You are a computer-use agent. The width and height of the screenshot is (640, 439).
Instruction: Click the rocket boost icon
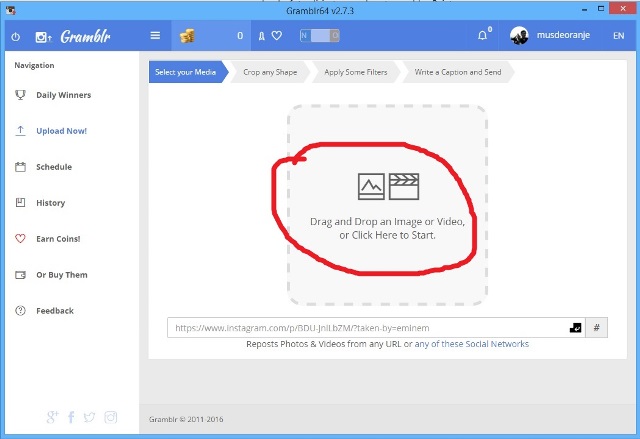[x=262, y=36]
